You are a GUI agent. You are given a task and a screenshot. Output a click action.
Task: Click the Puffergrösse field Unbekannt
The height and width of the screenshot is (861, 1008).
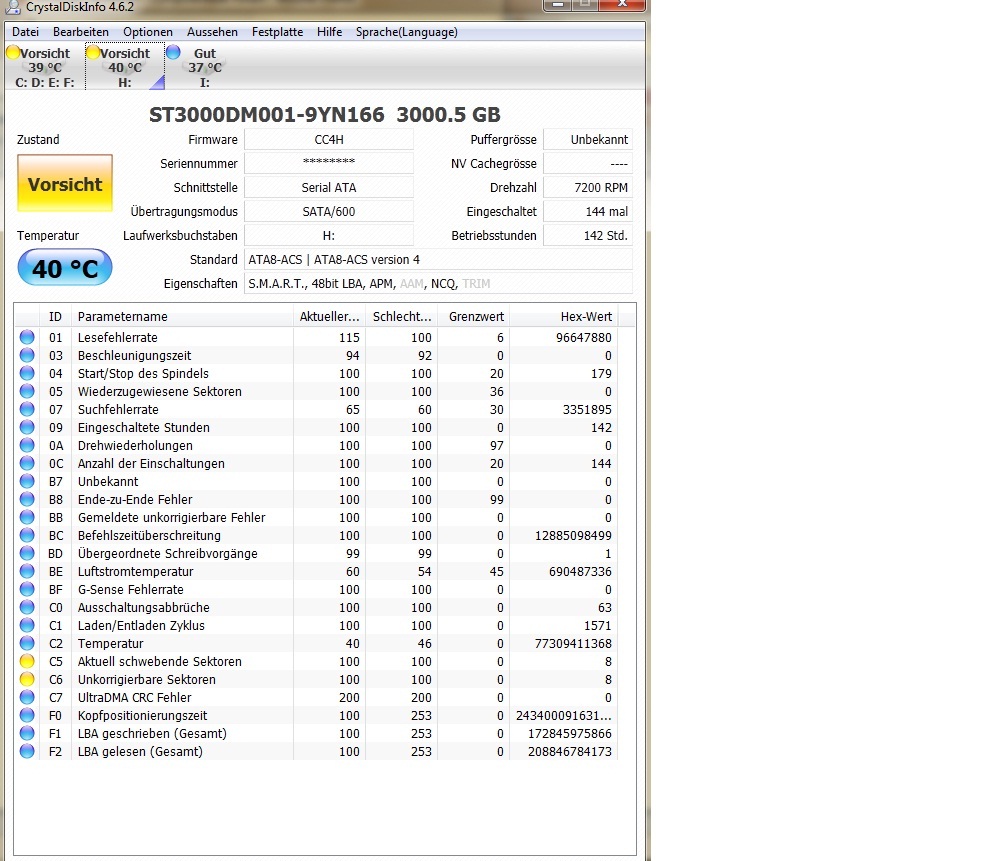588,140
